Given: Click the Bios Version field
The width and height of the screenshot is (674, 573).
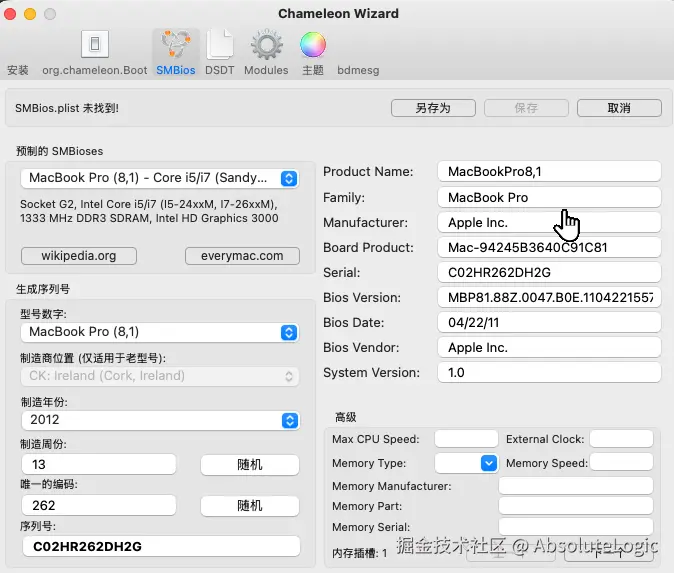Looking at the screenshot, I should tap(549, 297).
